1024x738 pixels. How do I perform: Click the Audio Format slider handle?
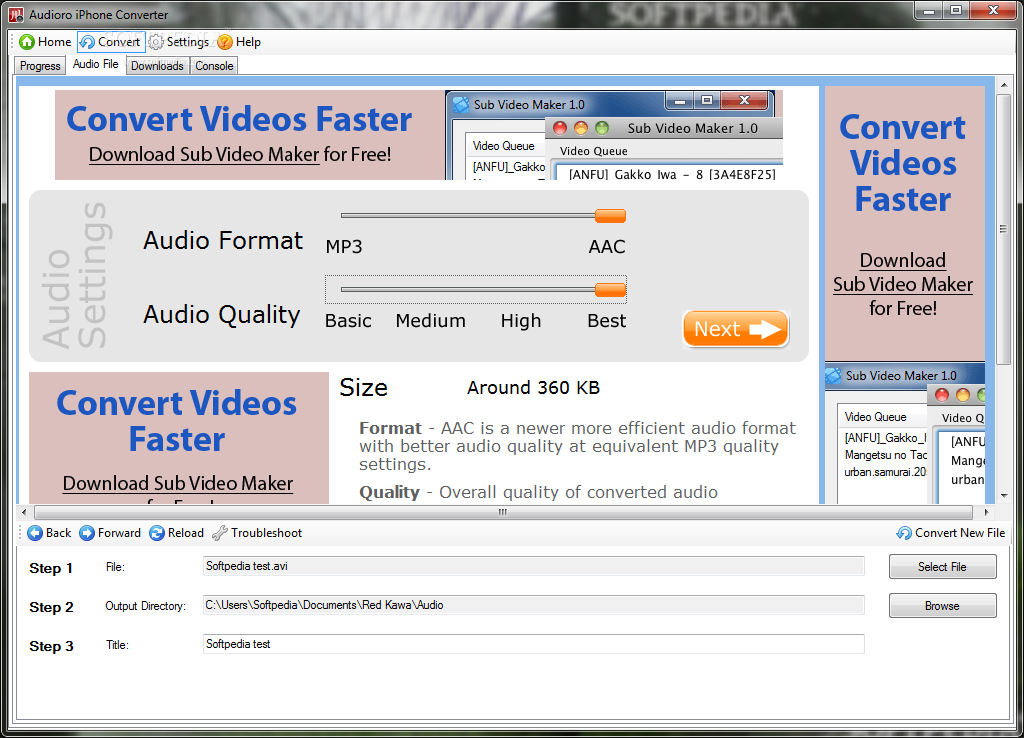tap(611, 216)
